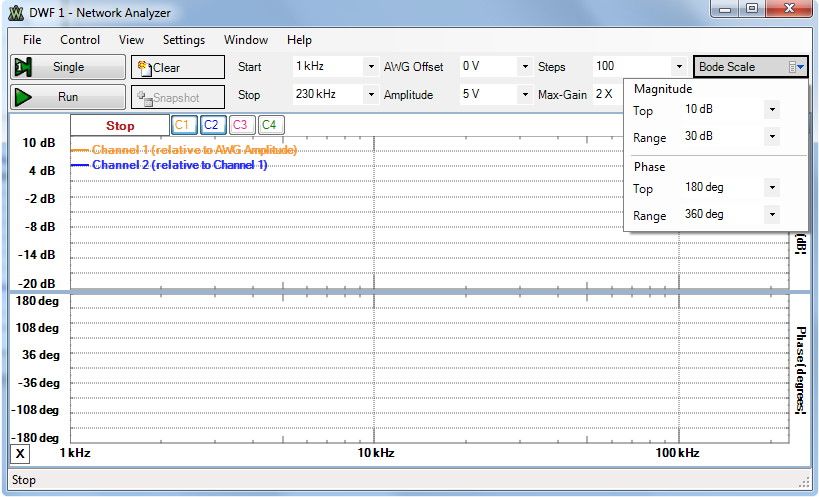Click the 10 kHz axis label
The image size is (819, 497).
[376, 453]
